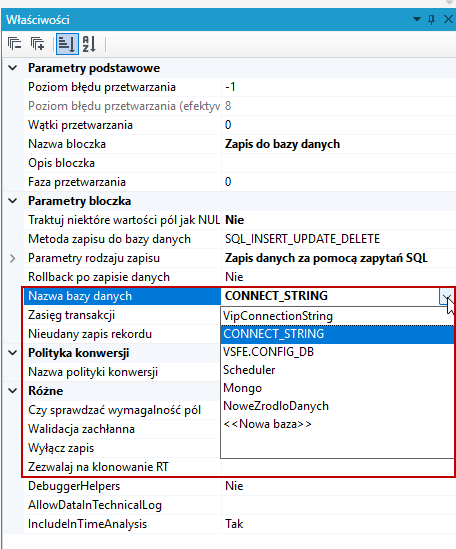Choose <<Nowa baza>> from the dropdown list
The image size is (456, 549).
tap(337, 424)
